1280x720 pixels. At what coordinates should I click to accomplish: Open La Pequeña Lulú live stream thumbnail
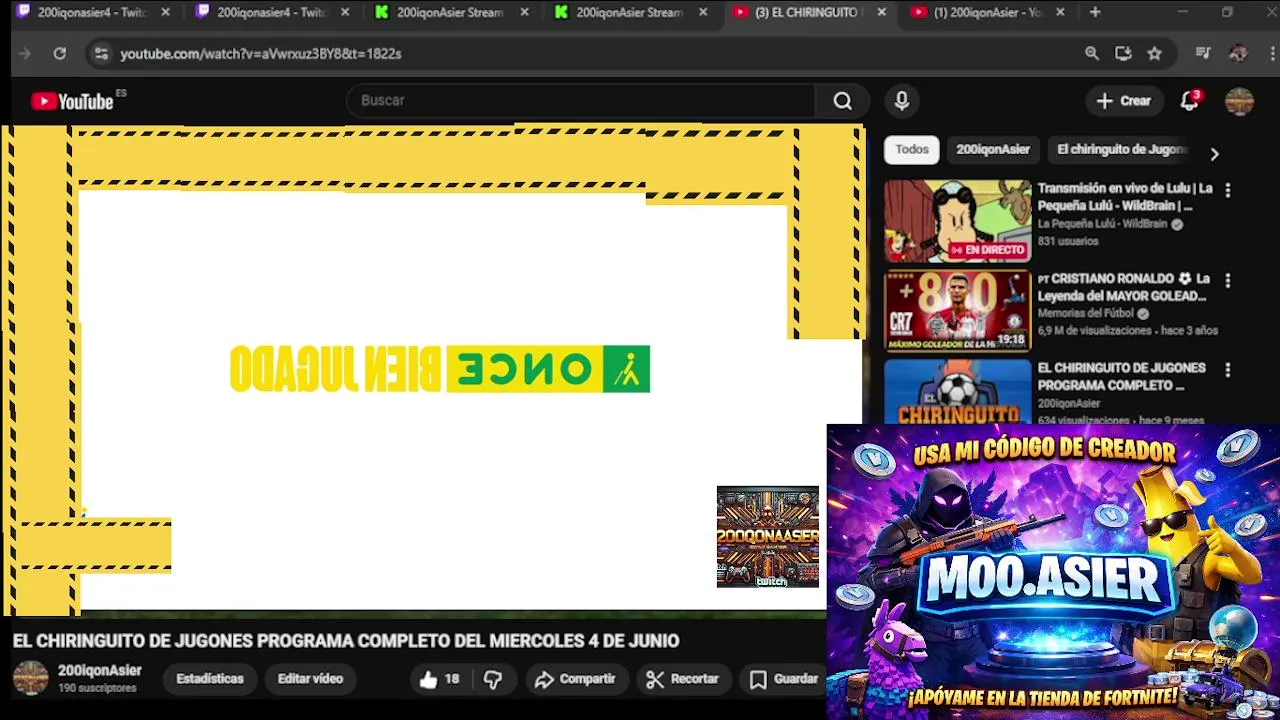tap(957, 221)
